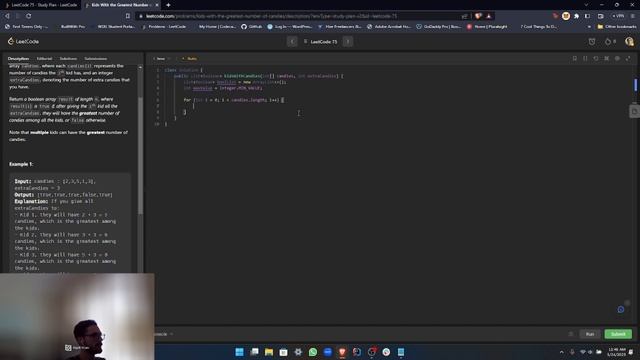640x360 pixels.
Task: Open Settings gear from taskbar
Action: click(298, 352)
